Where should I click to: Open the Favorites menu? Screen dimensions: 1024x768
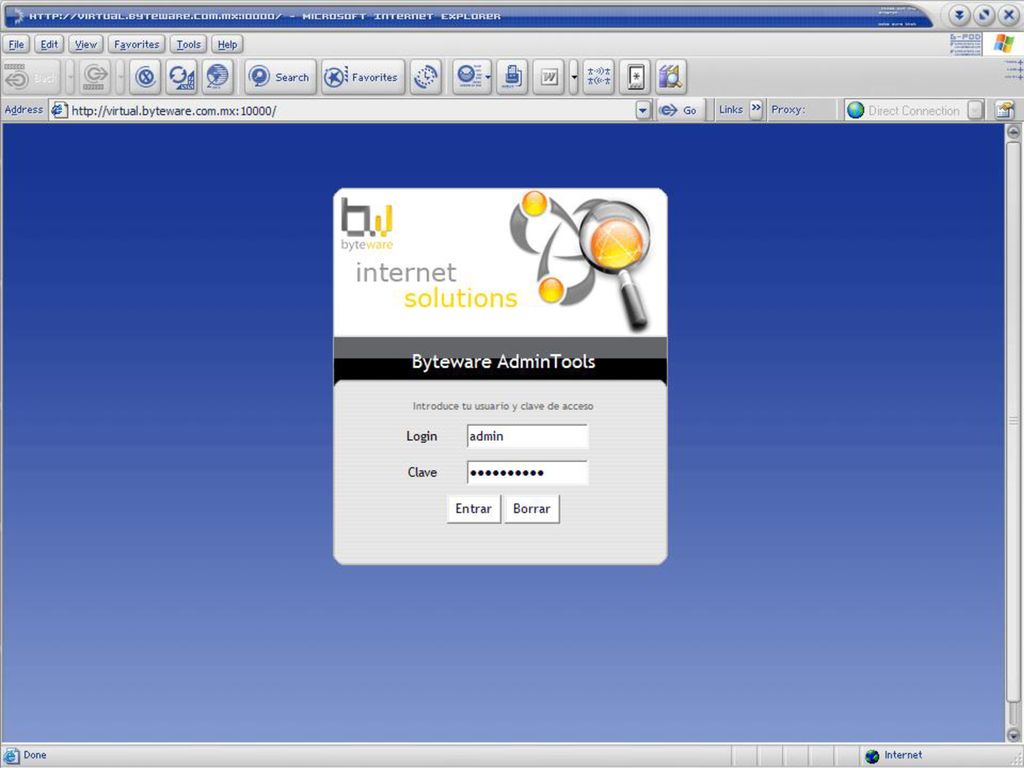pyautogui.click(x=136, y=44)
